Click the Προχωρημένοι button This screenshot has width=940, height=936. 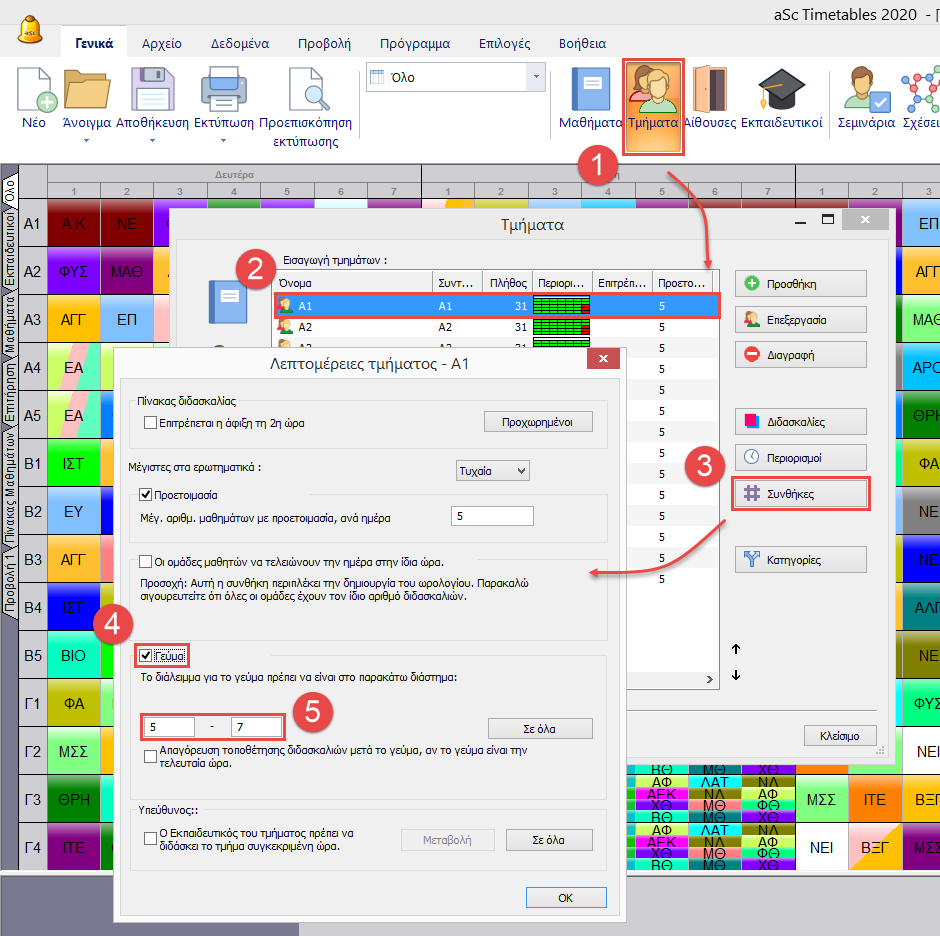[538, 422]
